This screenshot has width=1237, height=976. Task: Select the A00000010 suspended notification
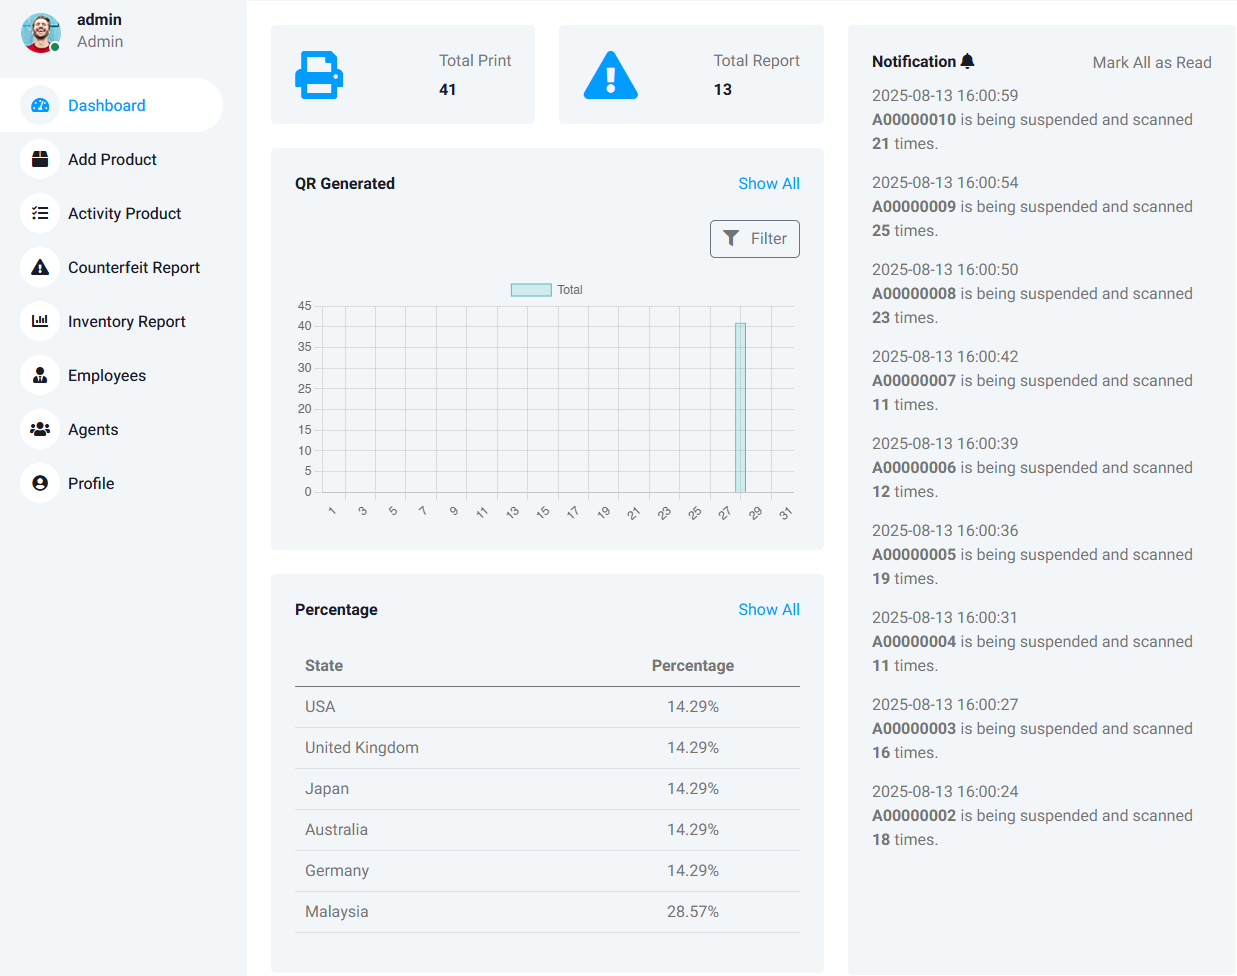1031,120
